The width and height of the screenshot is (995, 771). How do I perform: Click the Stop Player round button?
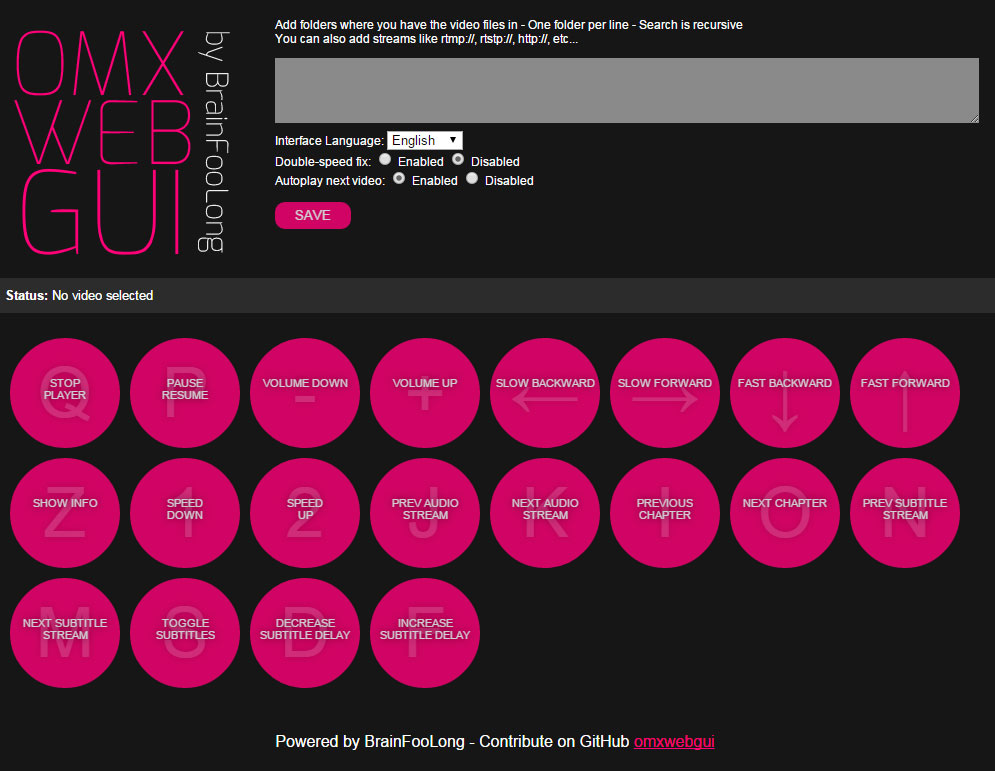coord(65,393)
